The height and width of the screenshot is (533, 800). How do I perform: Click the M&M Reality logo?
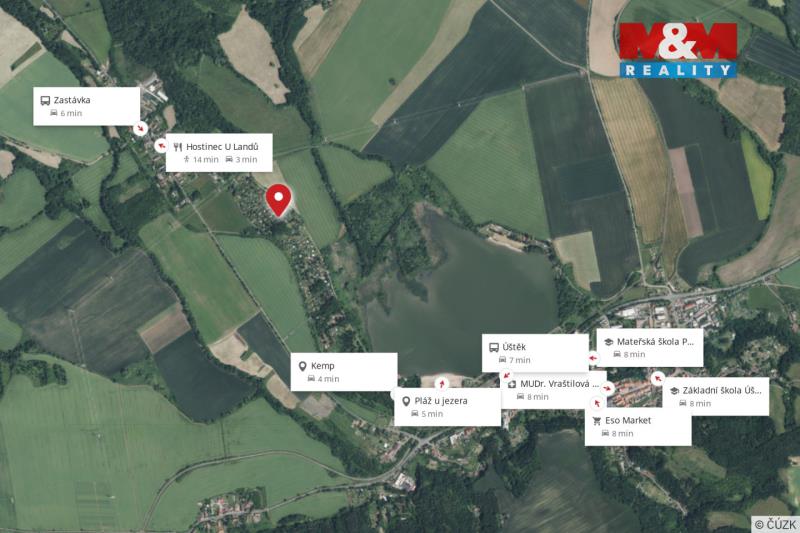click(x=678, y=50)
